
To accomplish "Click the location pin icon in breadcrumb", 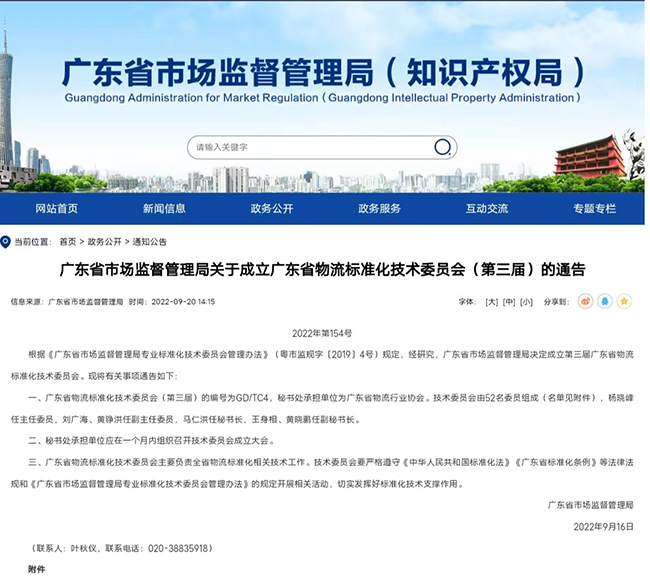I will pyautogui.click(x=6, y=242).
